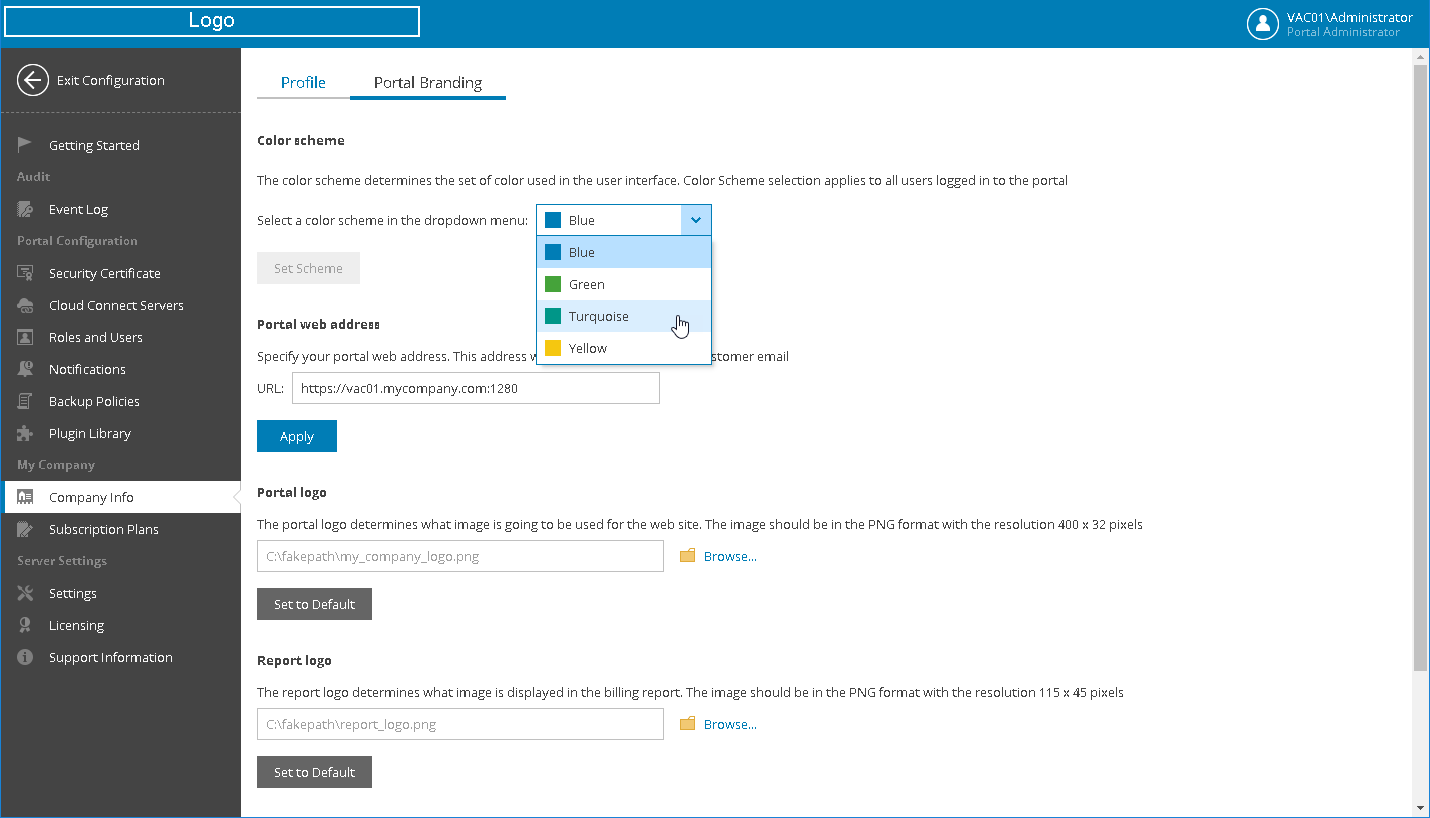Click the Security Certificate icon

(26, 273)
